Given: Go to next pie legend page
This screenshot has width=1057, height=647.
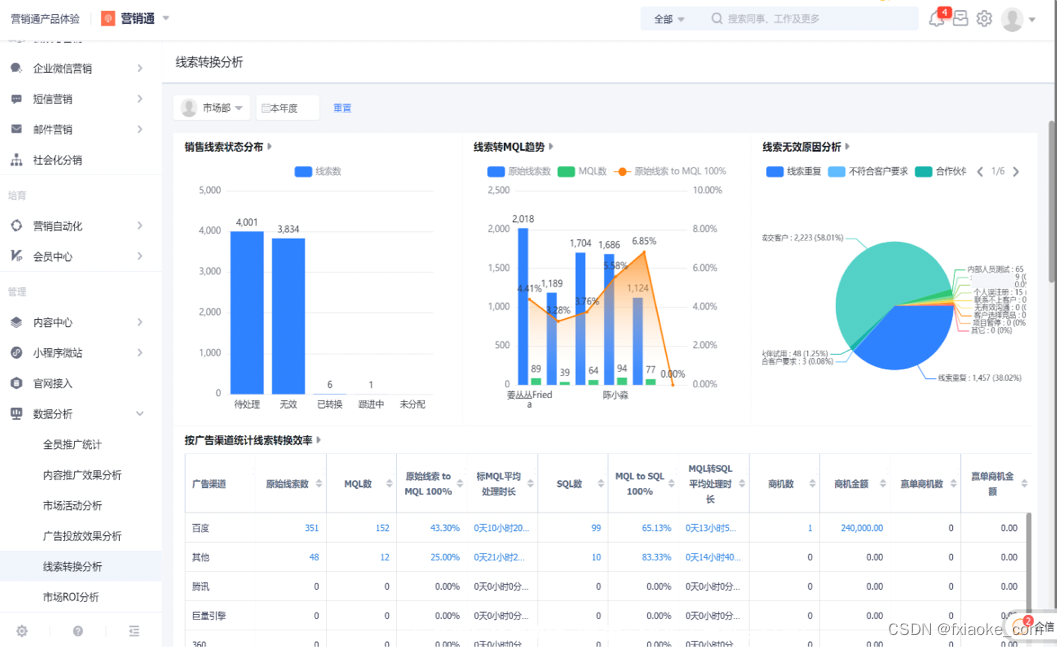Looking at the screenshot, I should pos(1016,171).
